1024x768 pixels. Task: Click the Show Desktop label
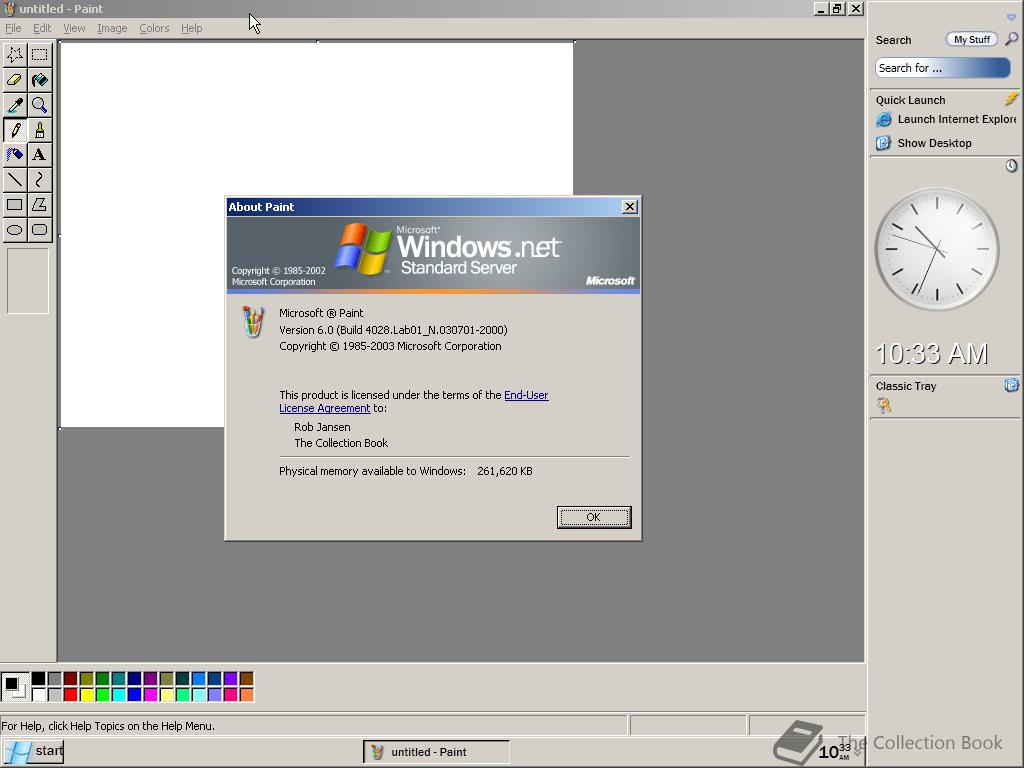tap(935, 143)
